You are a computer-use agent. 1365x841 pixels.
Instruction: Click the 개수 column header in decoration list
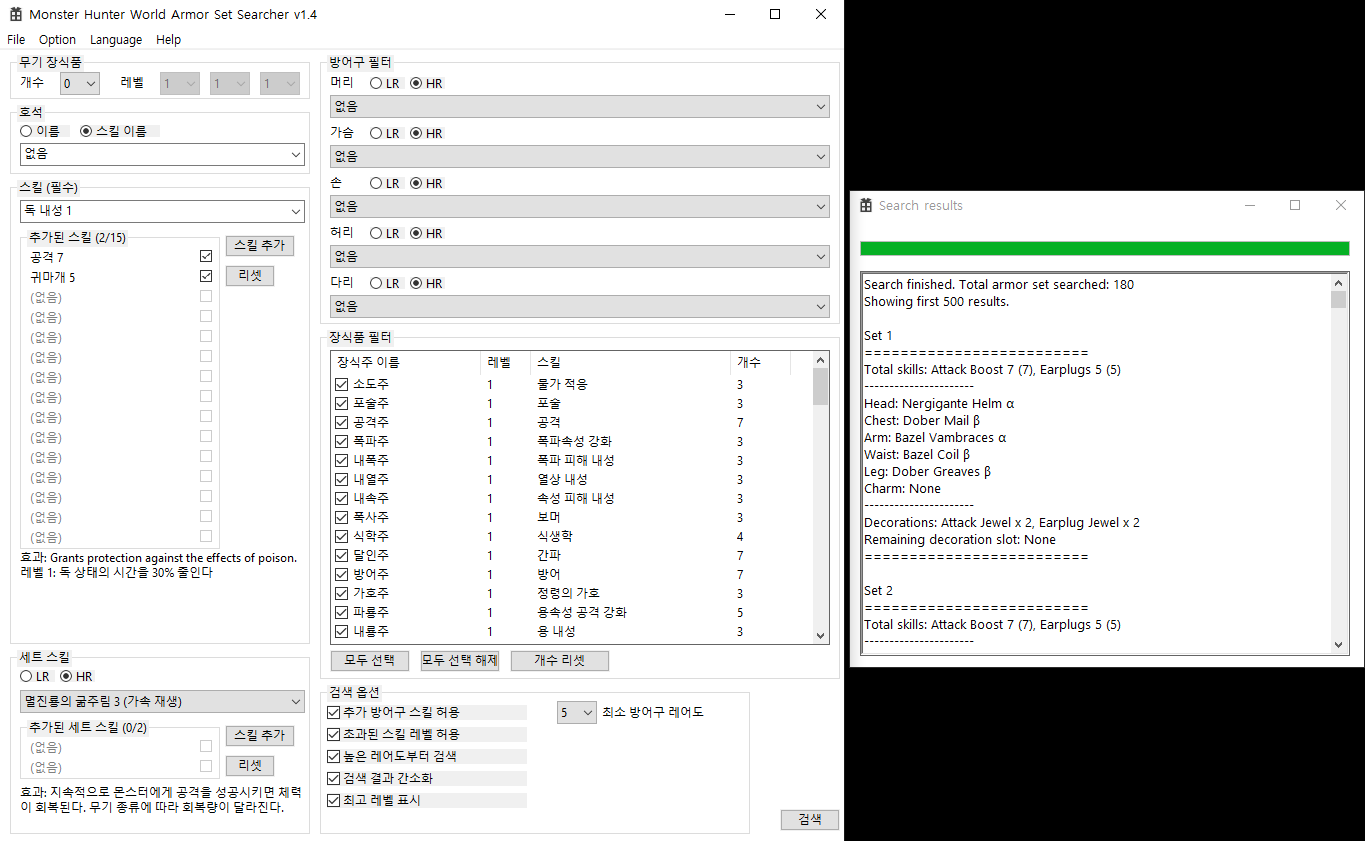[760, 362]
